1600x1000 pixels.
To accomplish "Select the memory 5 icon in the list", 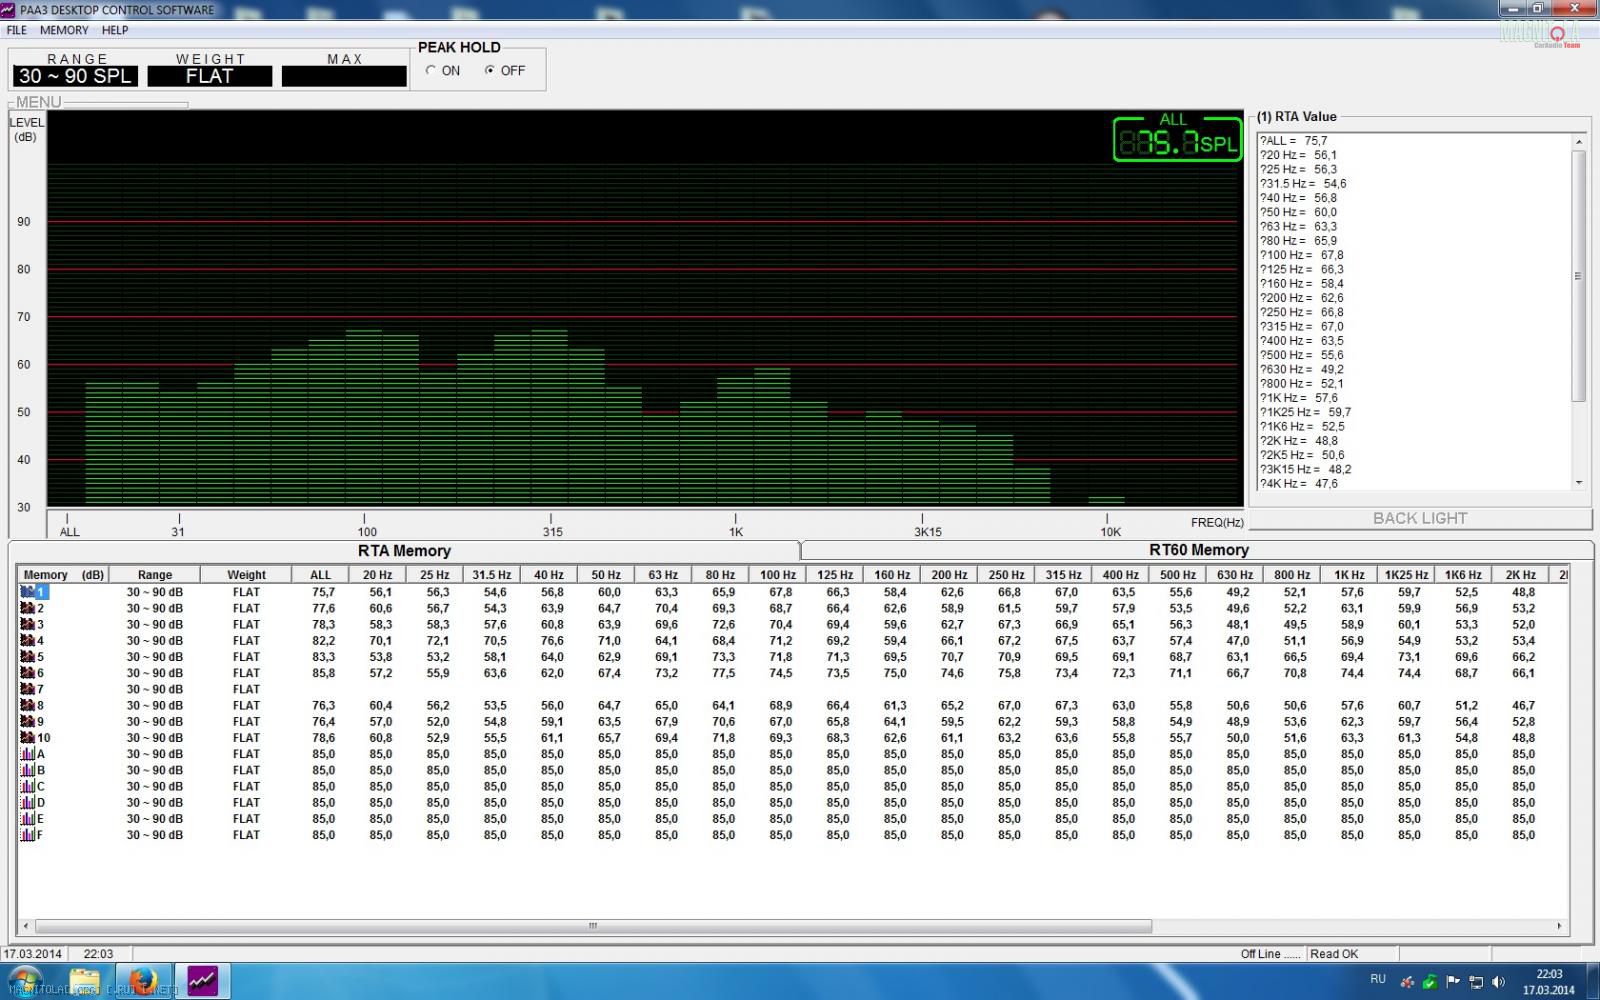I will click(x=28, y=657).
